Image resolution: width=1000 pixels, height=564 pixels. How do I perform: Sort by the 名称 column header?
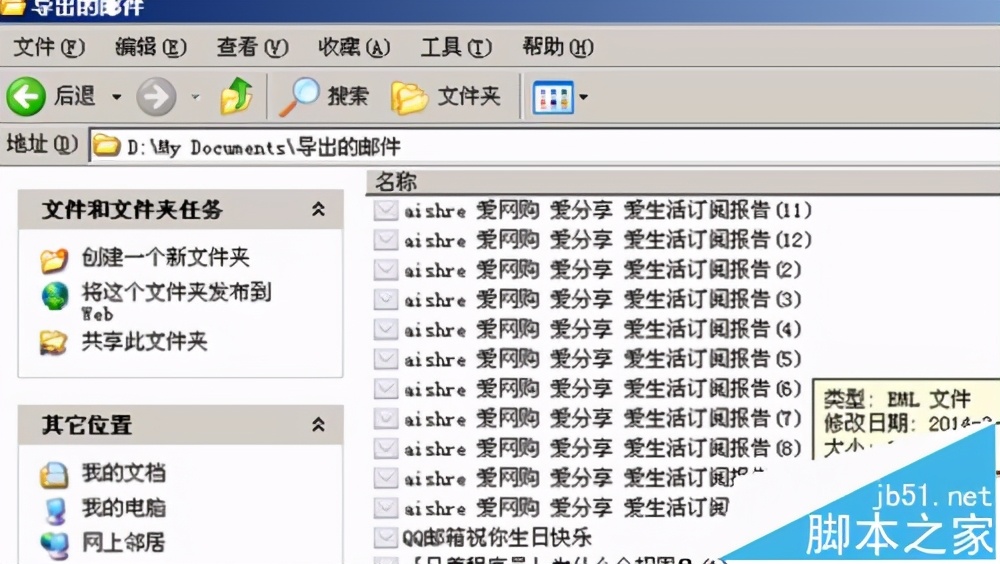pyautogui.click(x=683, y=182)
